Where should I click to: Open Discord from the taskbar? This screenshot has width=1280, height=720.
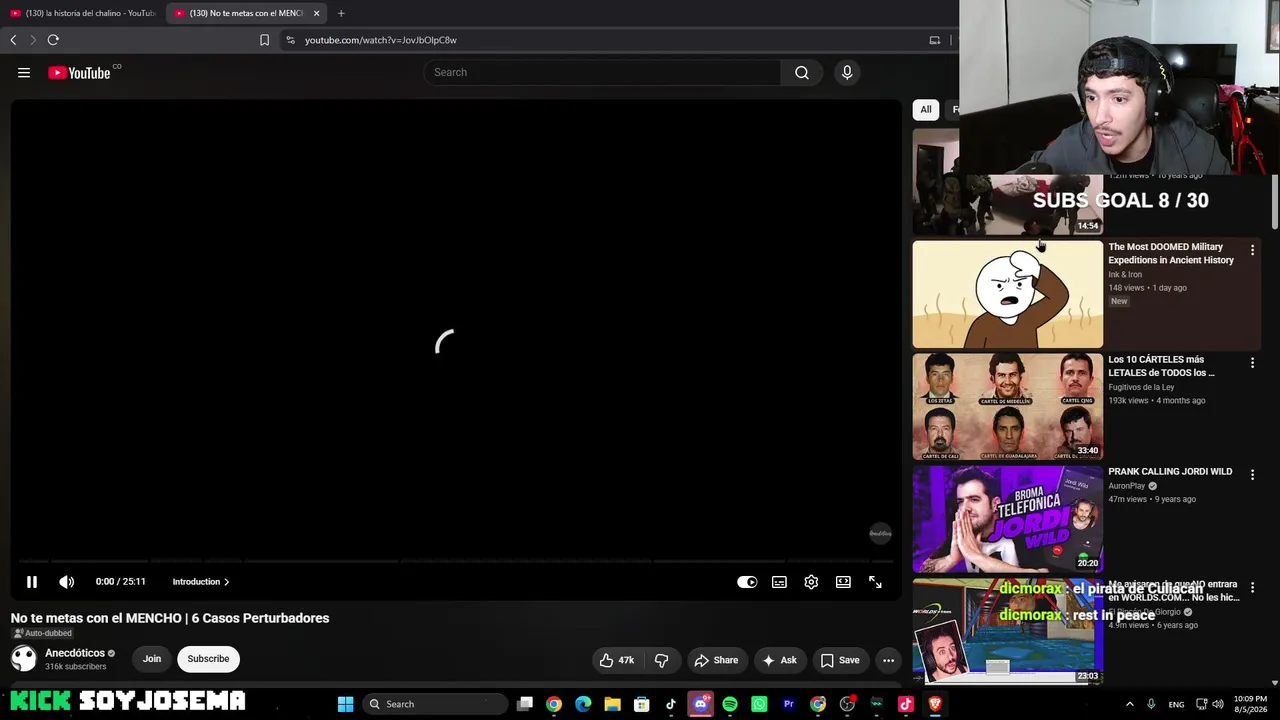700,704
